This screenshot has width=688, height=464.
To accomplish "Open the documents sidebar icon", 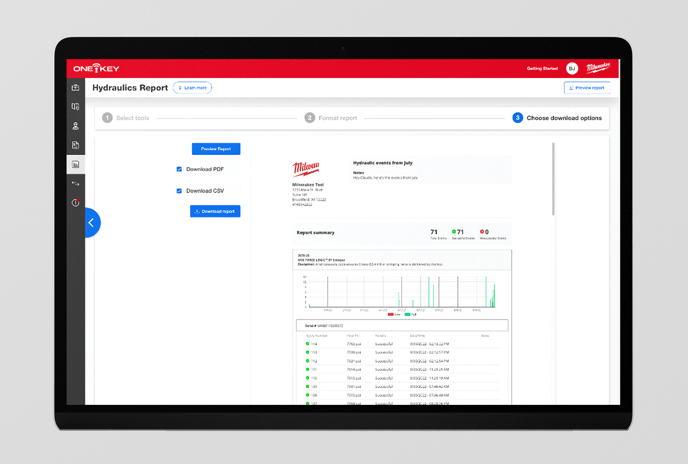I will pyautogui.click(x=75, y=145).
